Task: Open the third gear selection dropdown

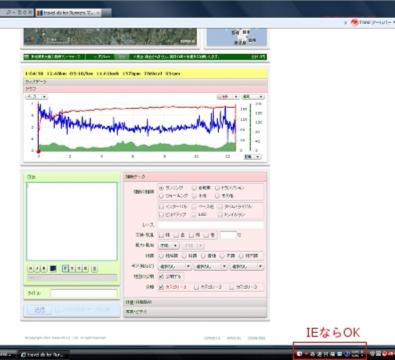Action: click(247, 266)
